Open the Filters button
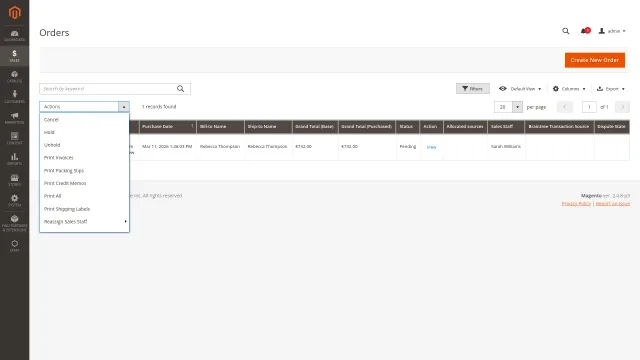Image resolution: width=640 pixels, height=360 pixels. click(x=473, y=89)
